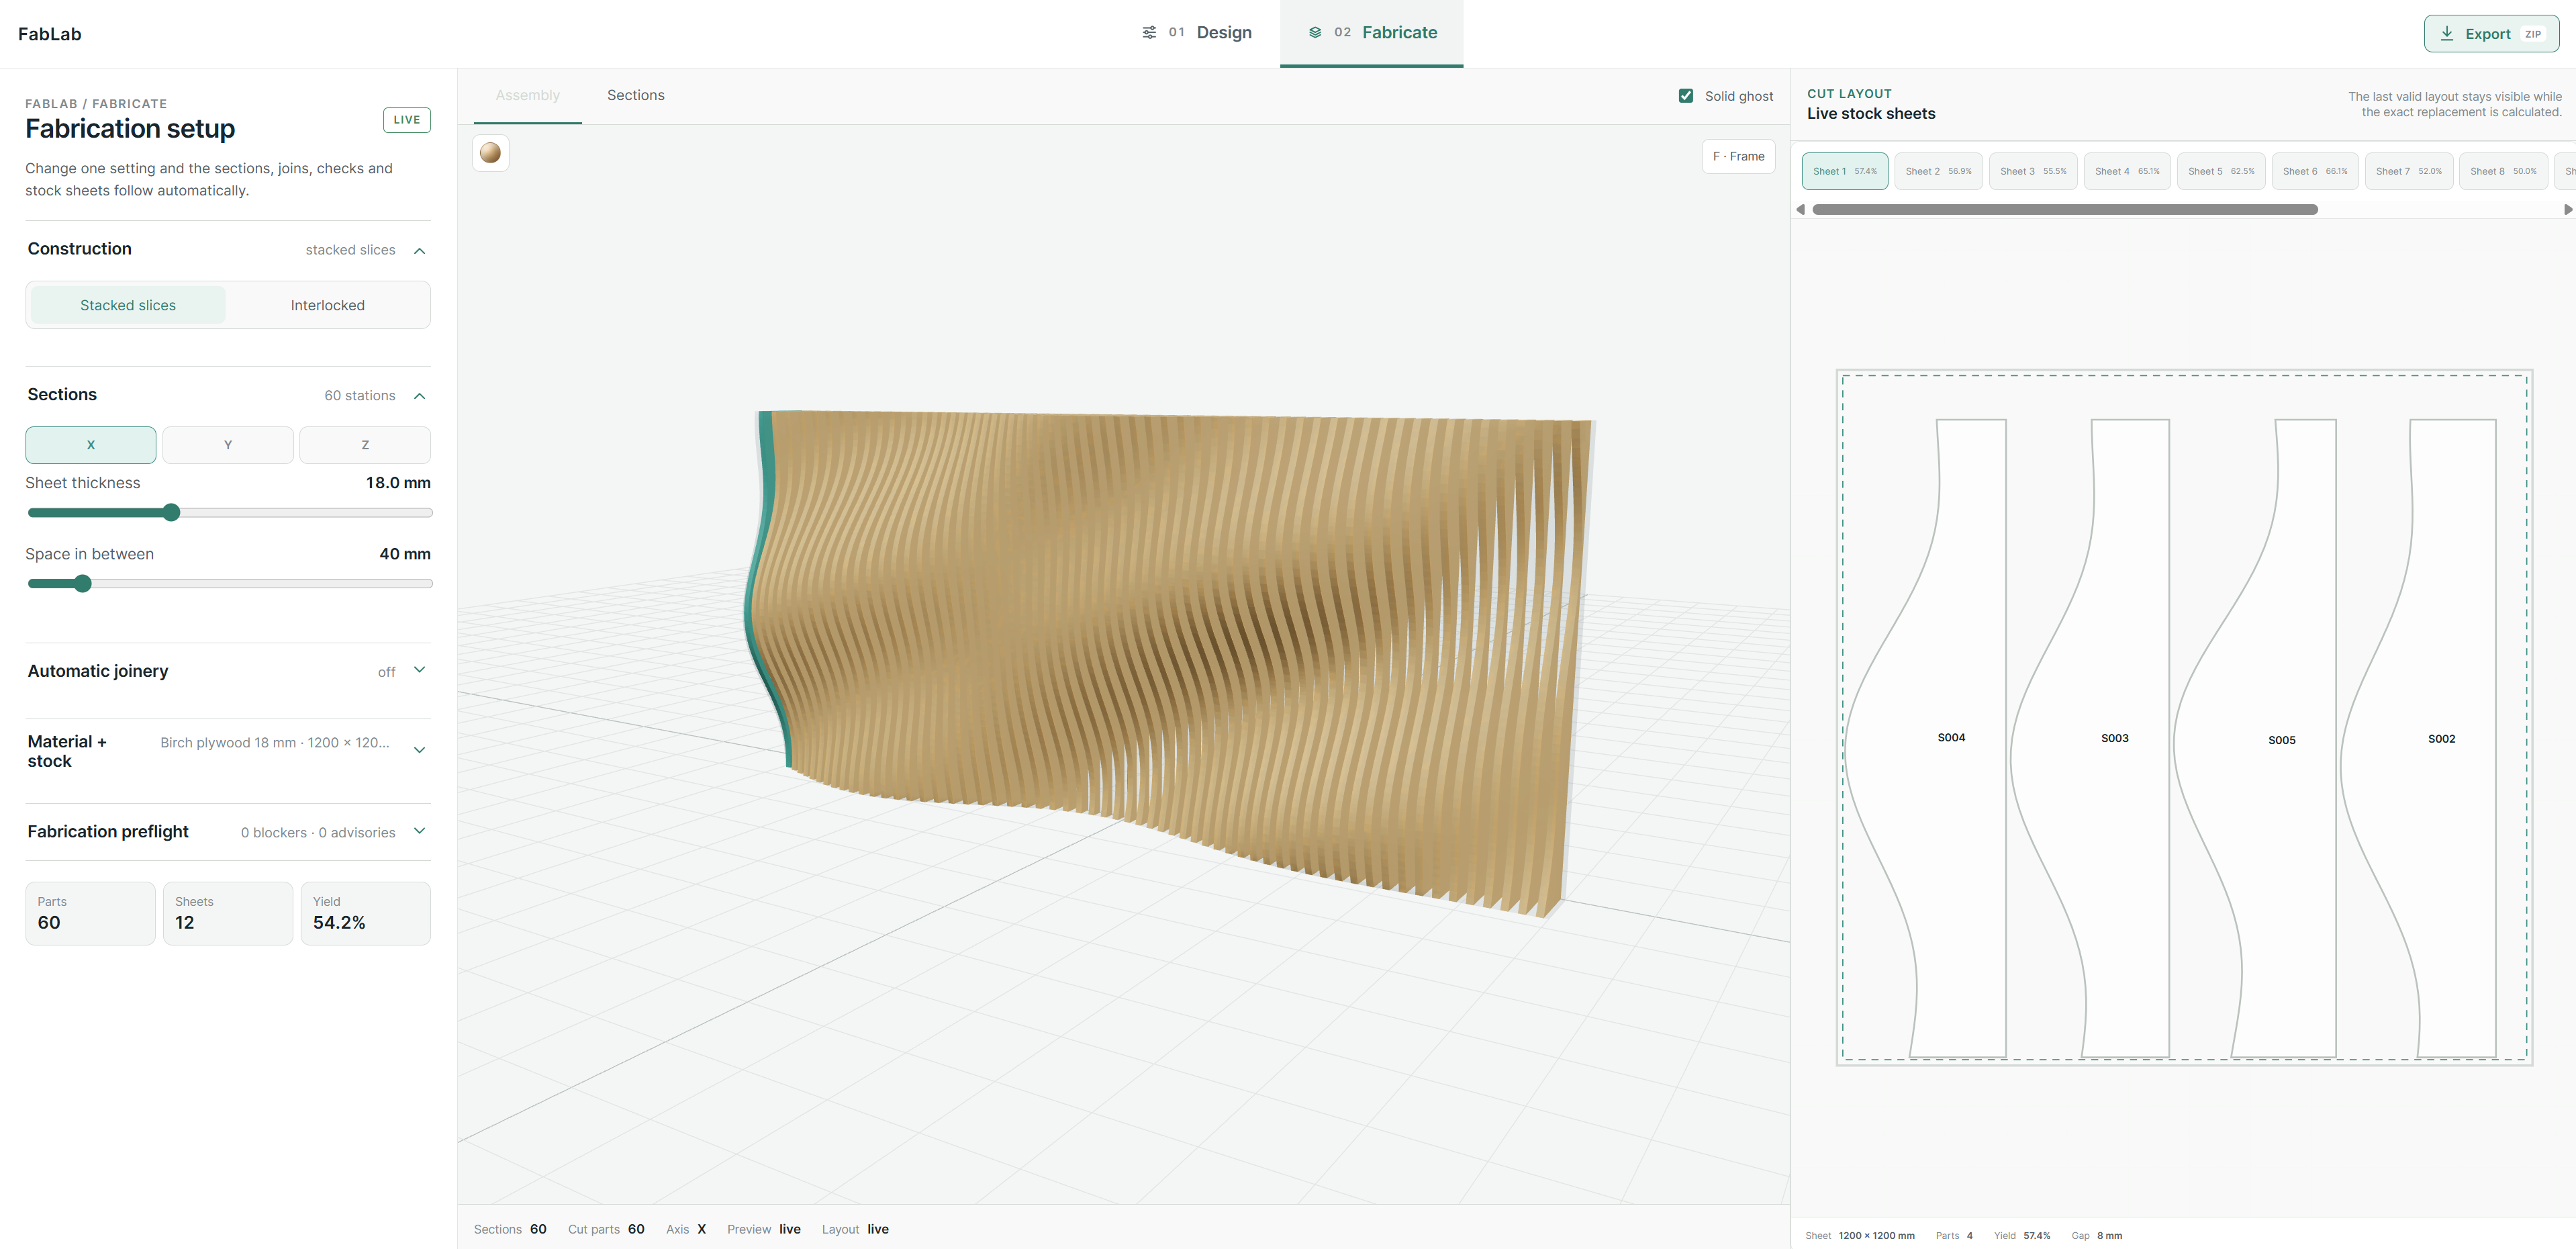Select the Sheet 3 tab

coord(2033,171)
